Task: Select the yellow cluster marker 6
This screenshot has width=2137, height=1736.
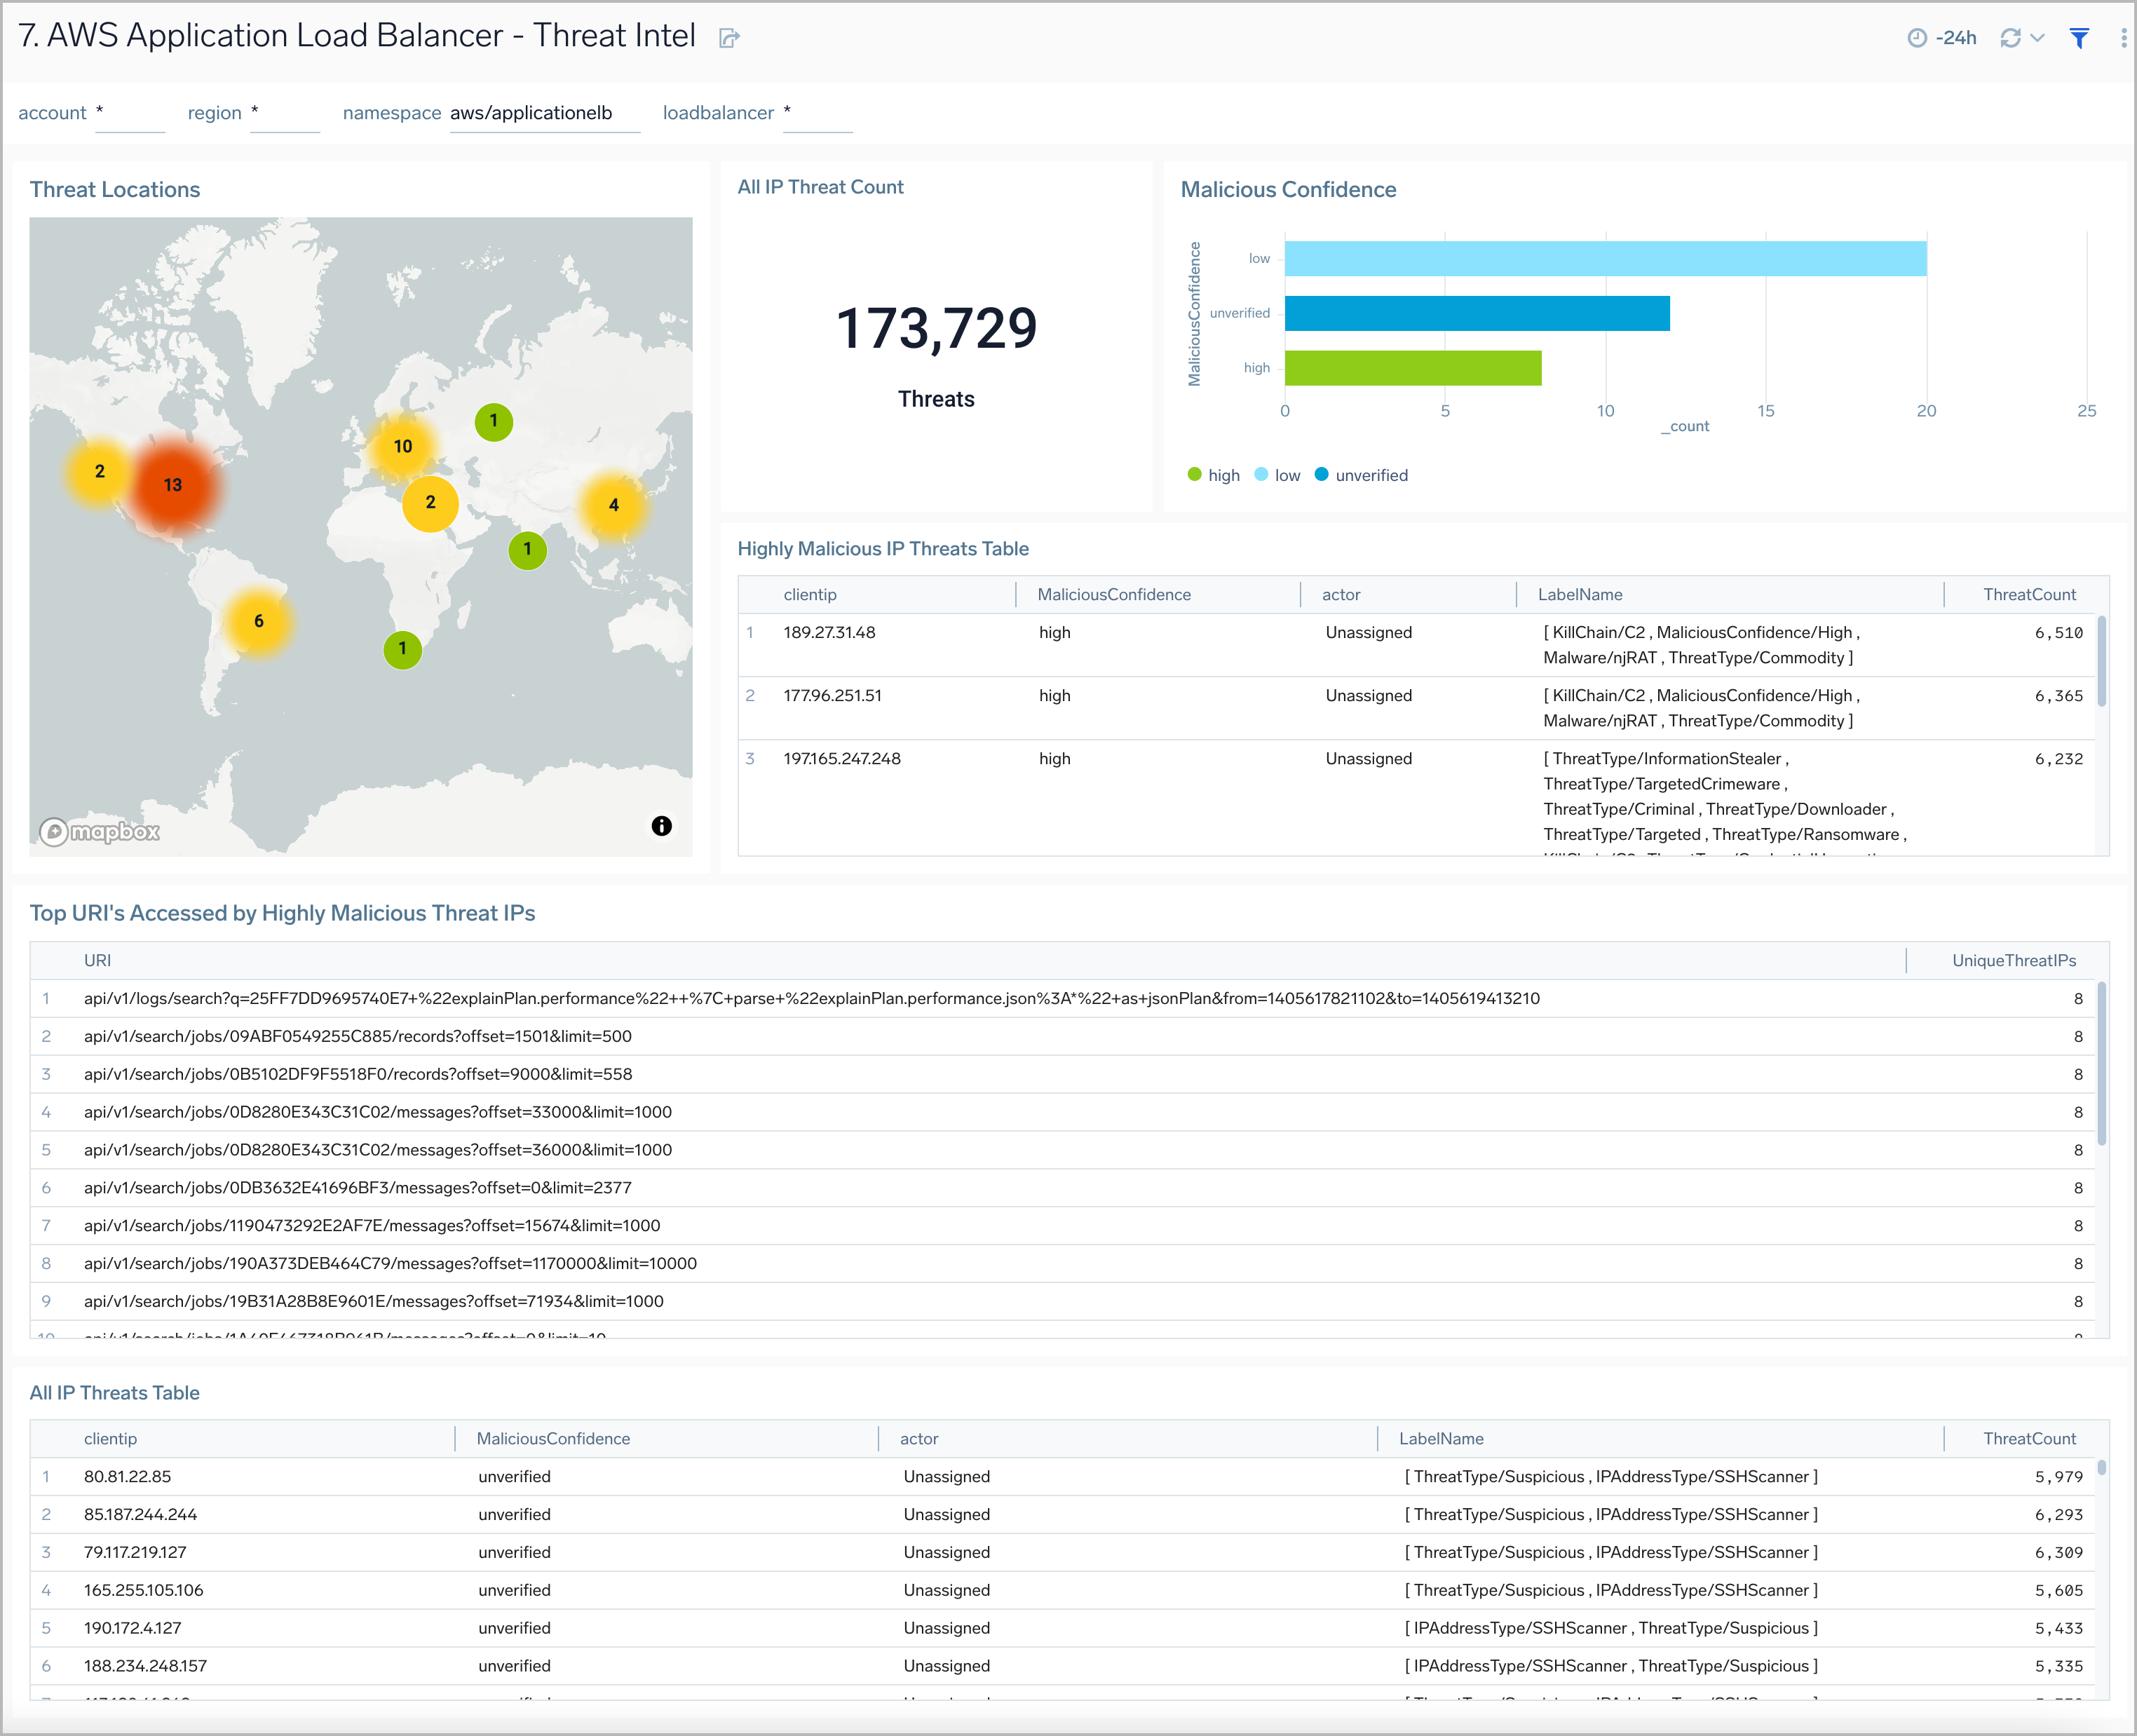Action: [259, 621]
